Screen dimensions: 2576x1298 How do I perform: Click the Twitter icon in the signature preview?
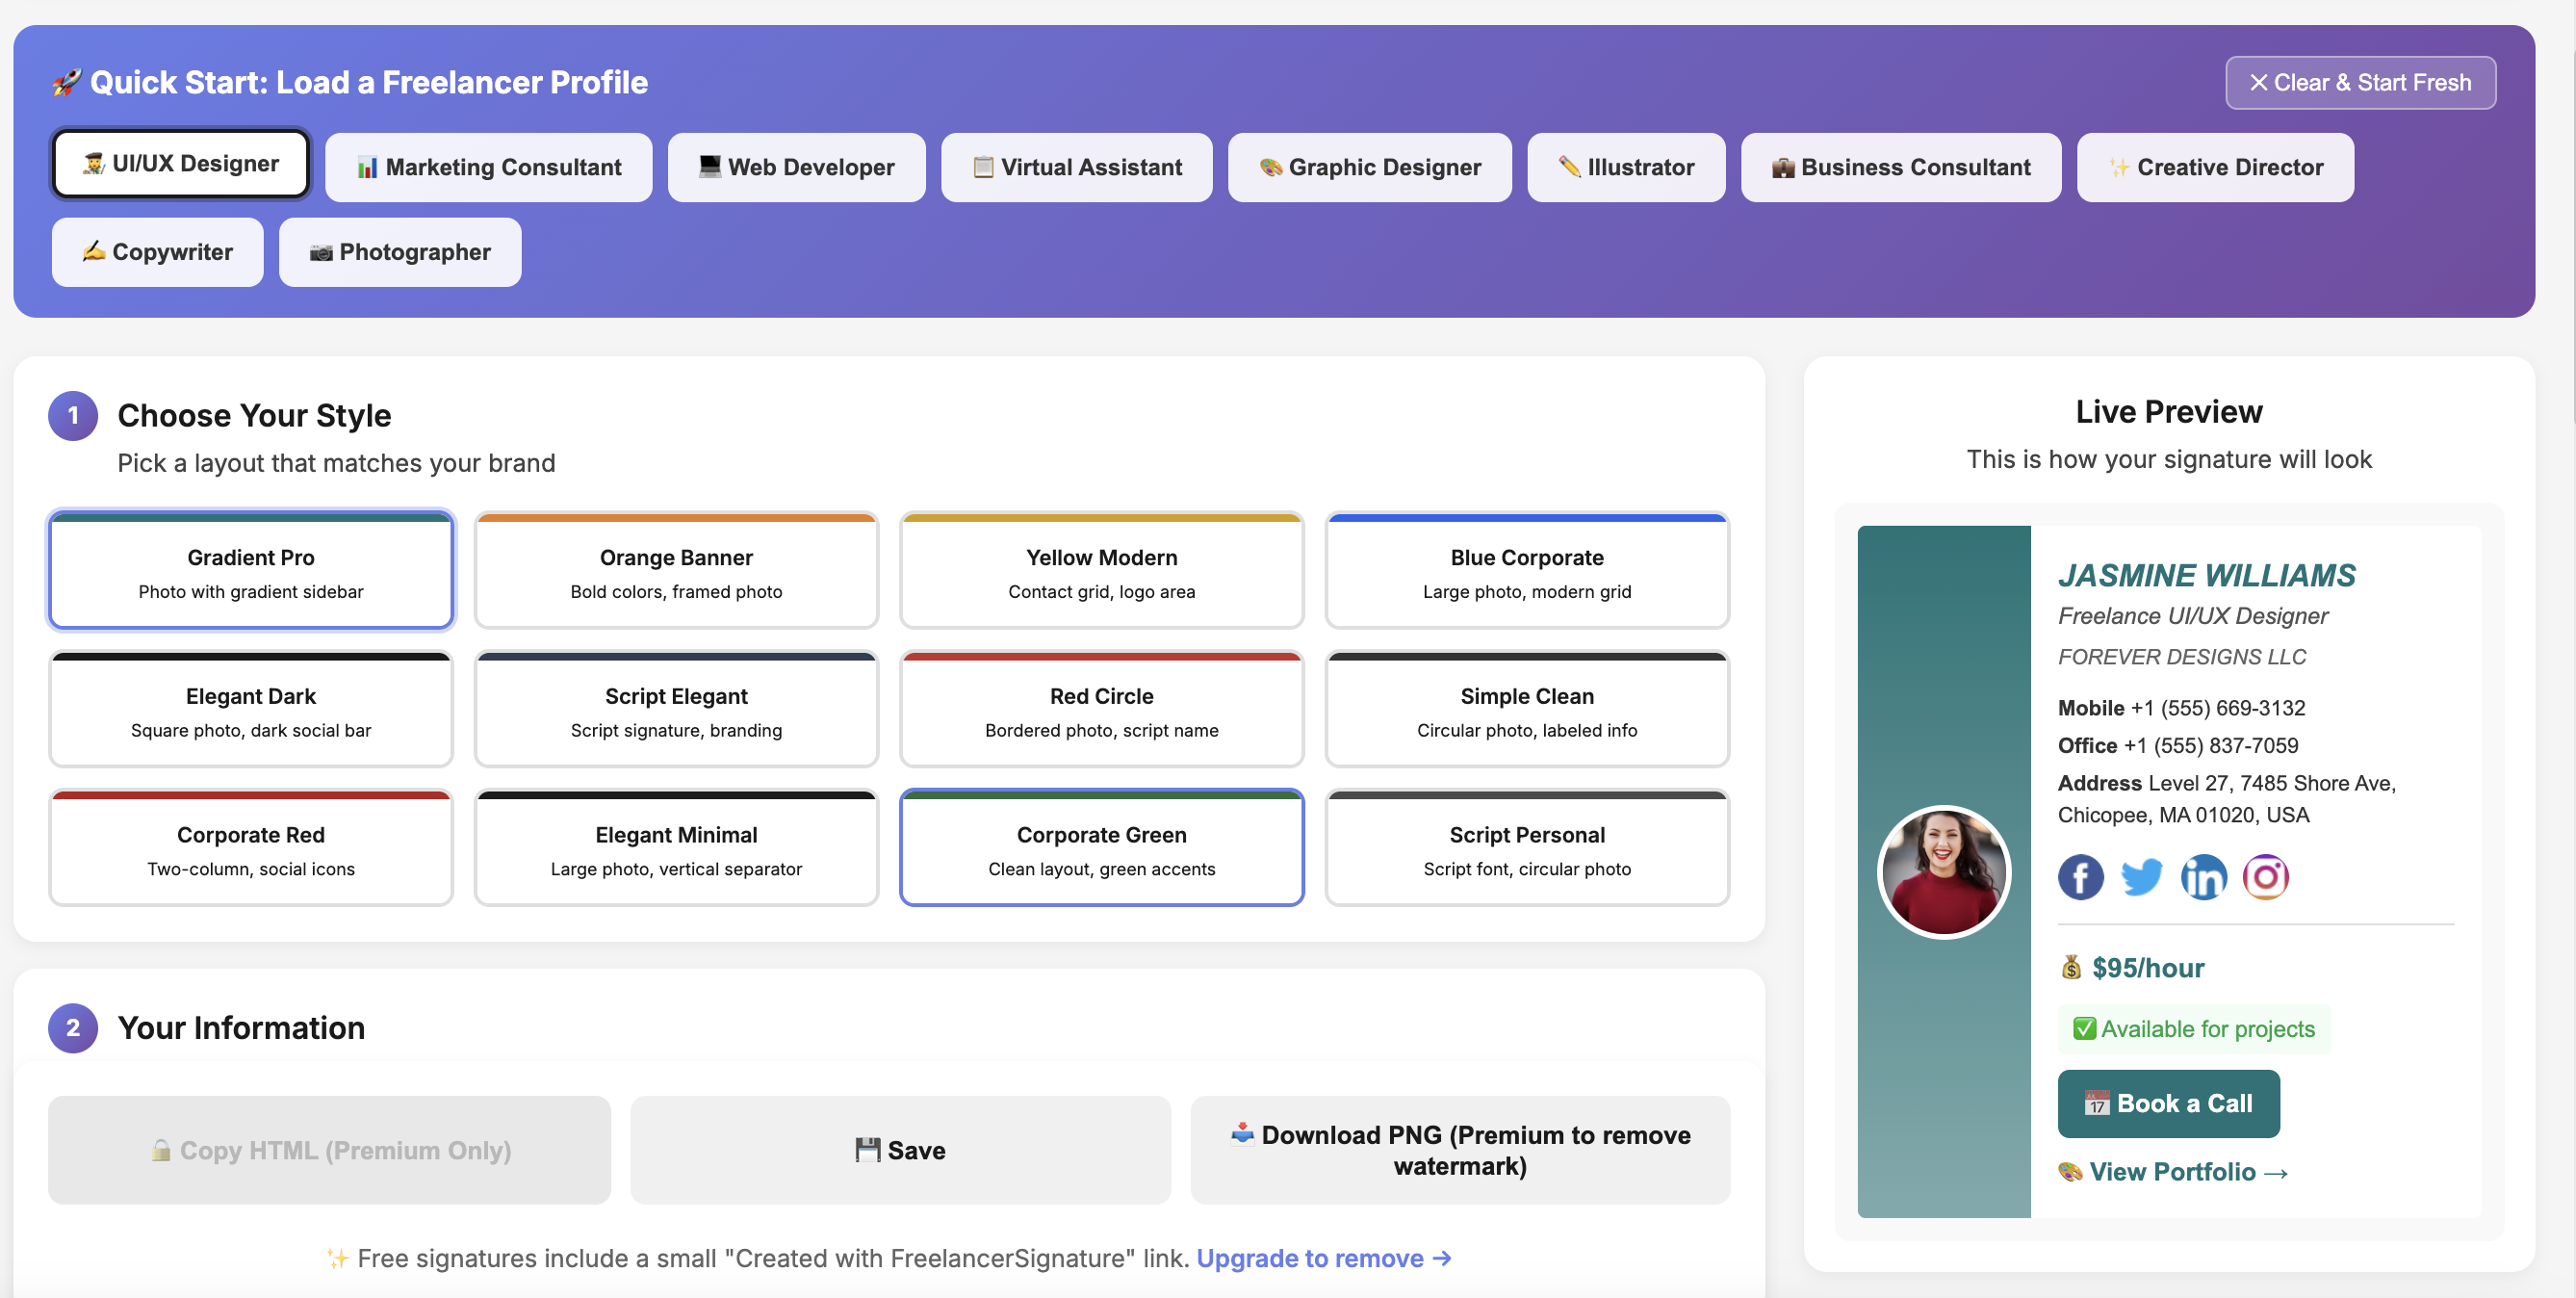(2142, 877)
